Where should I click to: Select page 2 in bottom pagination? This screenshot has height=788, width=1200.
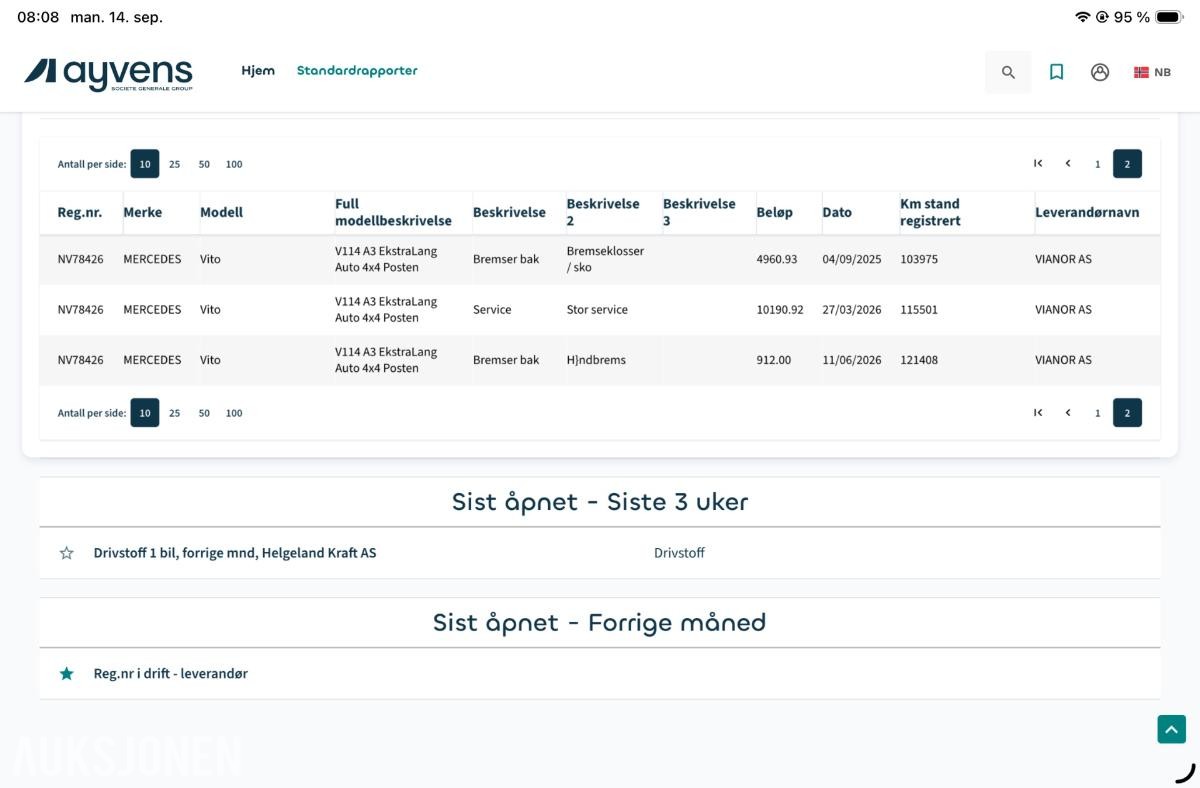(1127, 413)
